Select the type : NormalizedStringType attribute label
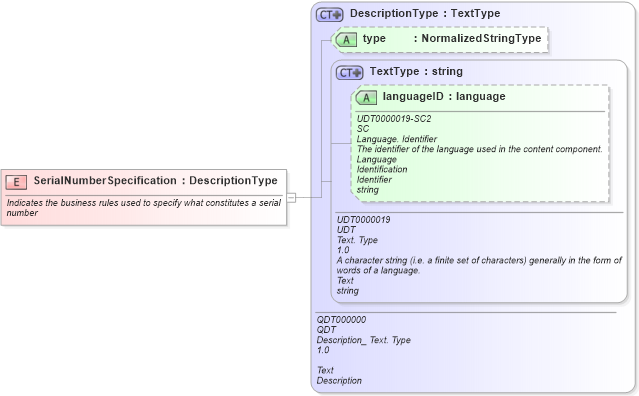 (x=452, y=38)
